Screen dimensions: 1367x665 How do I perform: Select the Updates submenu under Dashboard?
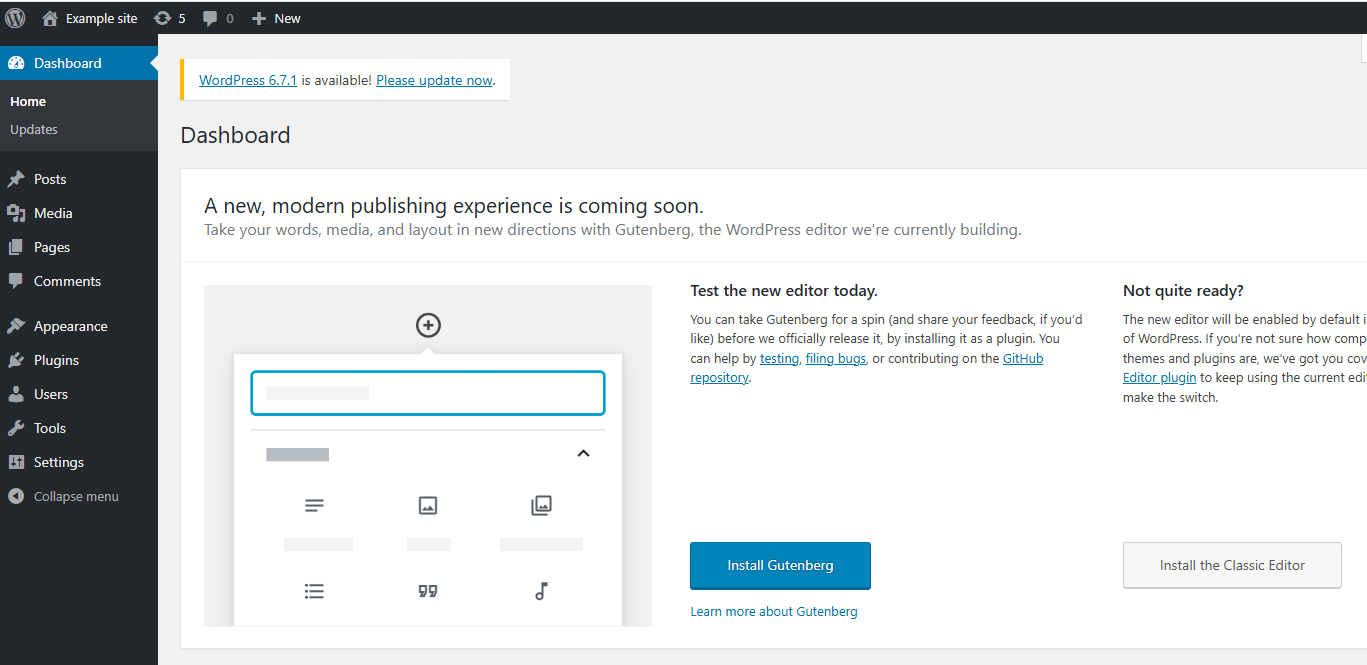coord(34,129)
